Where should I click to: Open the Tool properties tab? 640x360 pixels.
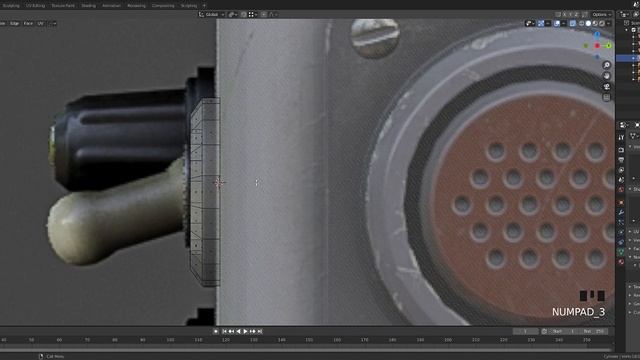[x=621, y=138]
